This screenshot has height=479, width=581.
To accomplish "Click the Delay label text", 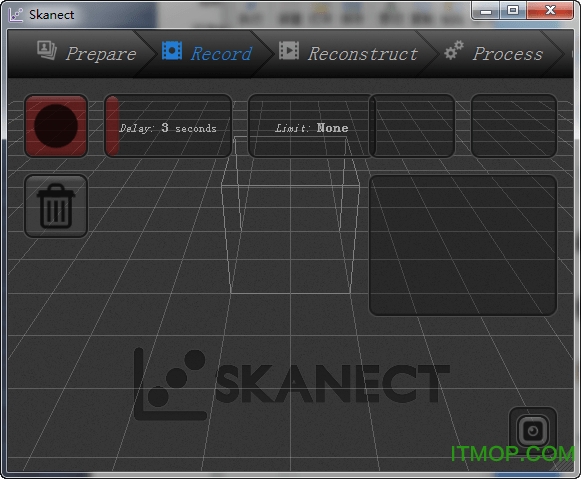I will [x=136, y=128].
